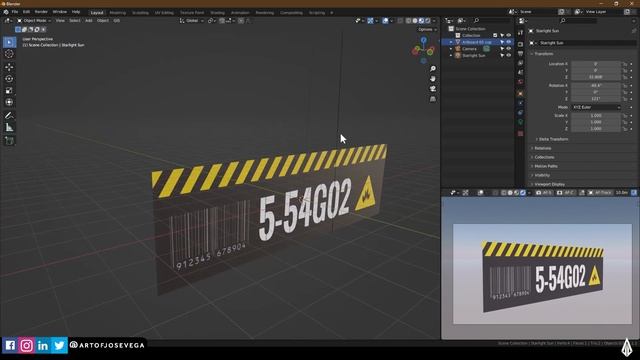640x360 pixels.
Task: Toggle camera view with camera gizmo icon
Action: [x=433, y=89]
